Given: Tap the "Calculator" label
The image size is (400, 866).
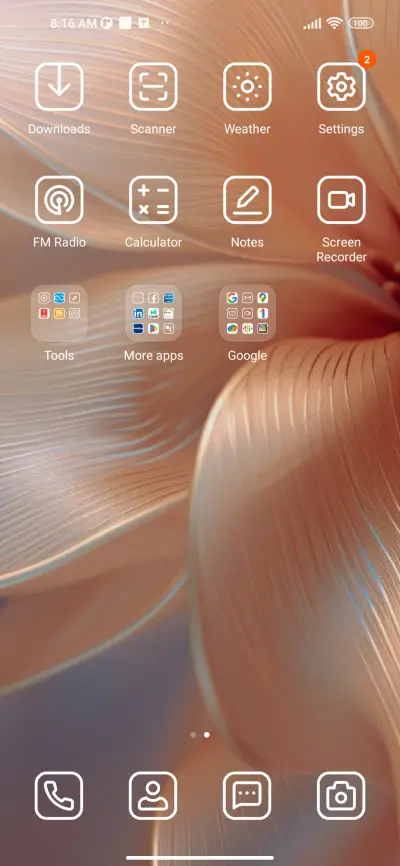Looking at the screenshot, I should (153, 242).
